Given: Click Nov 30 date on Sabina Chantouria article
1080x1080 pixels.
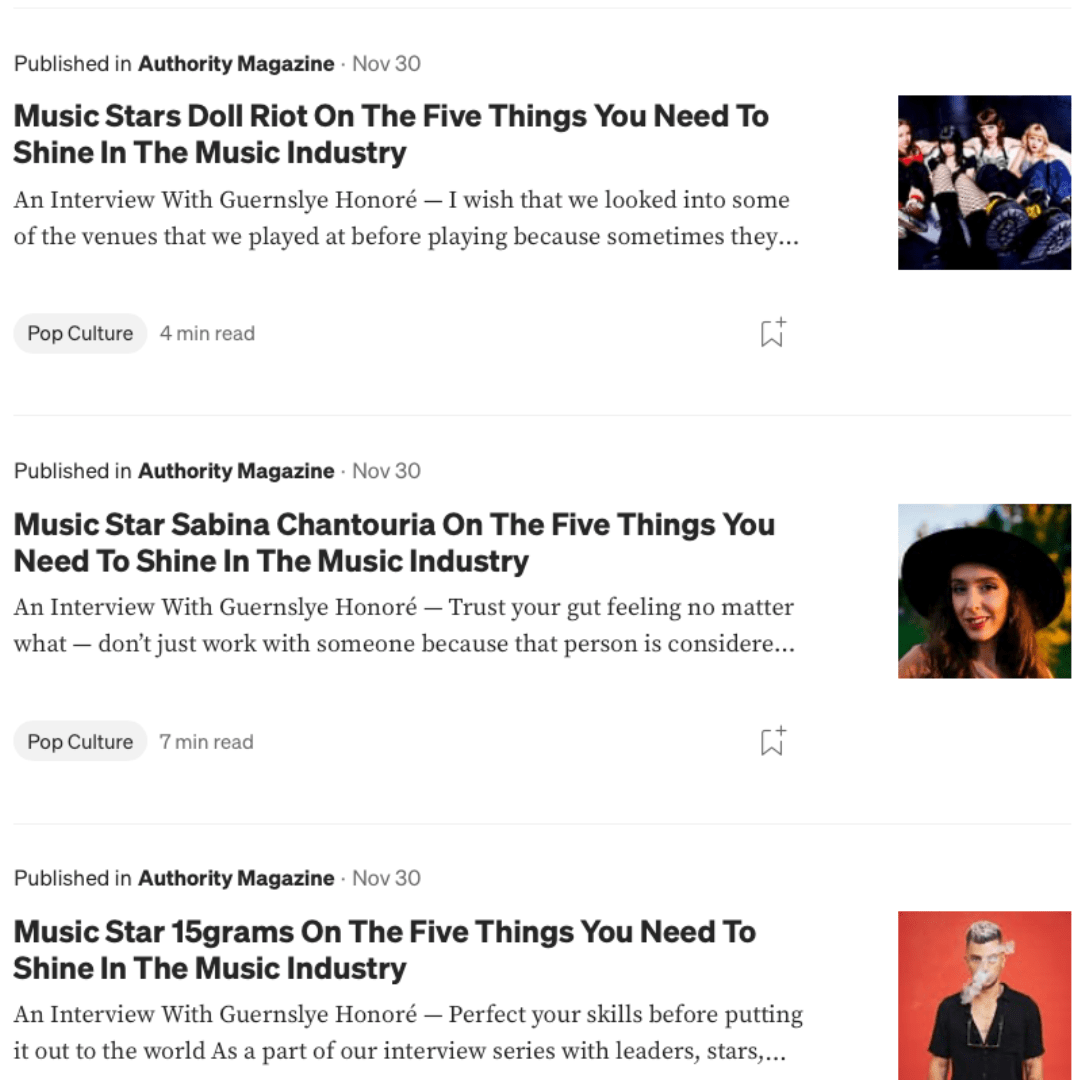Looking at the screenshot, I should pos(386,471).
